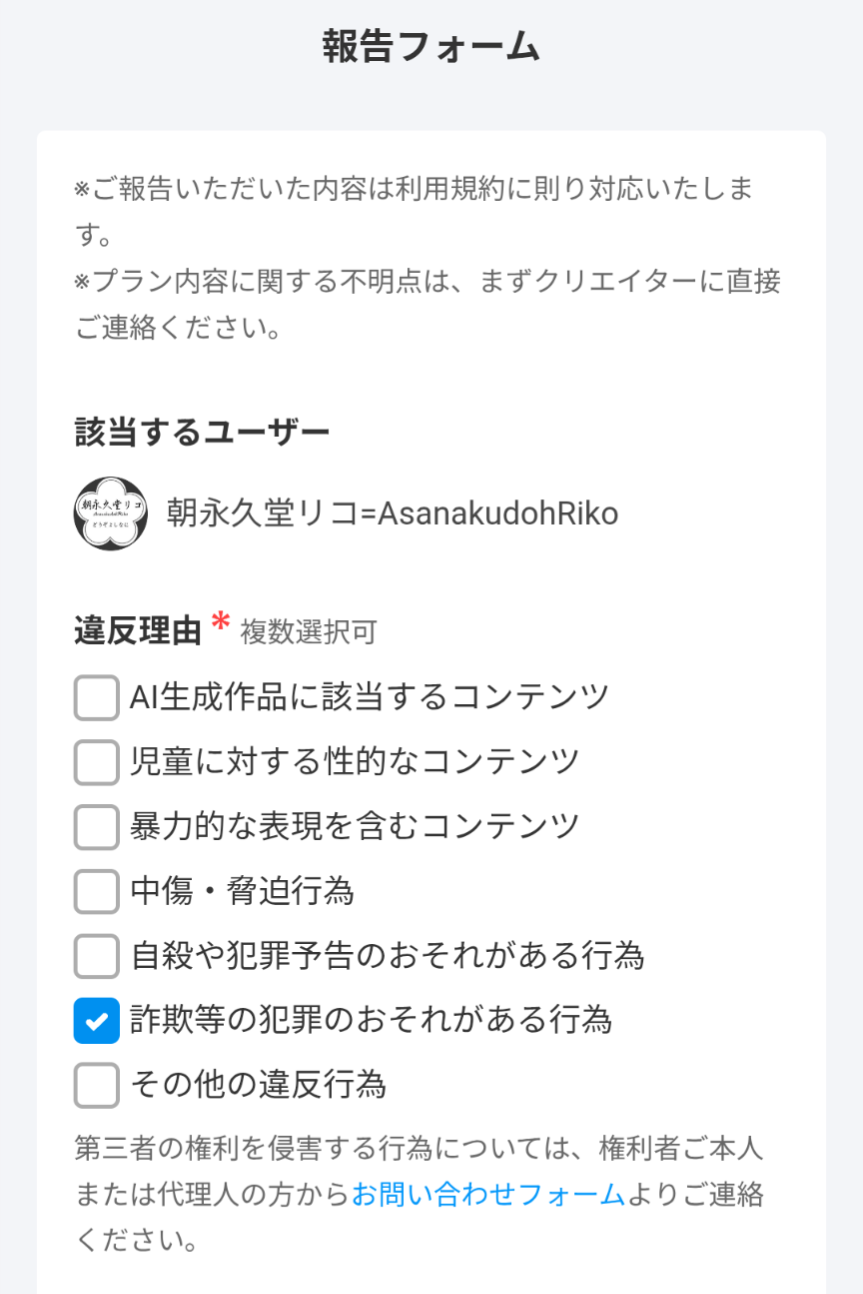Check the 自殺や犯罪予告のおそれがある行為 box
This screenshot has width=863, height=1294.
pyautogui.click(x=97, y=956)
